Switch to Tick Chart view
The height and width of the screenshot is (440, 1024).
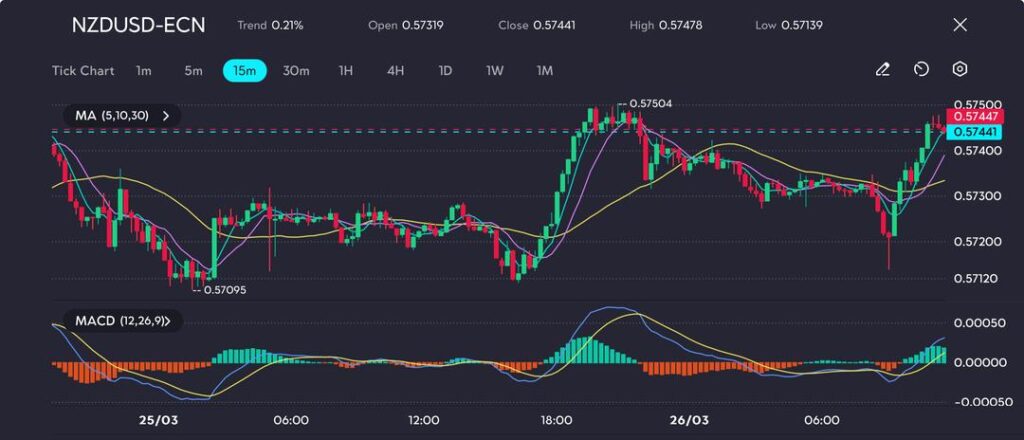[x=82, y=71]
